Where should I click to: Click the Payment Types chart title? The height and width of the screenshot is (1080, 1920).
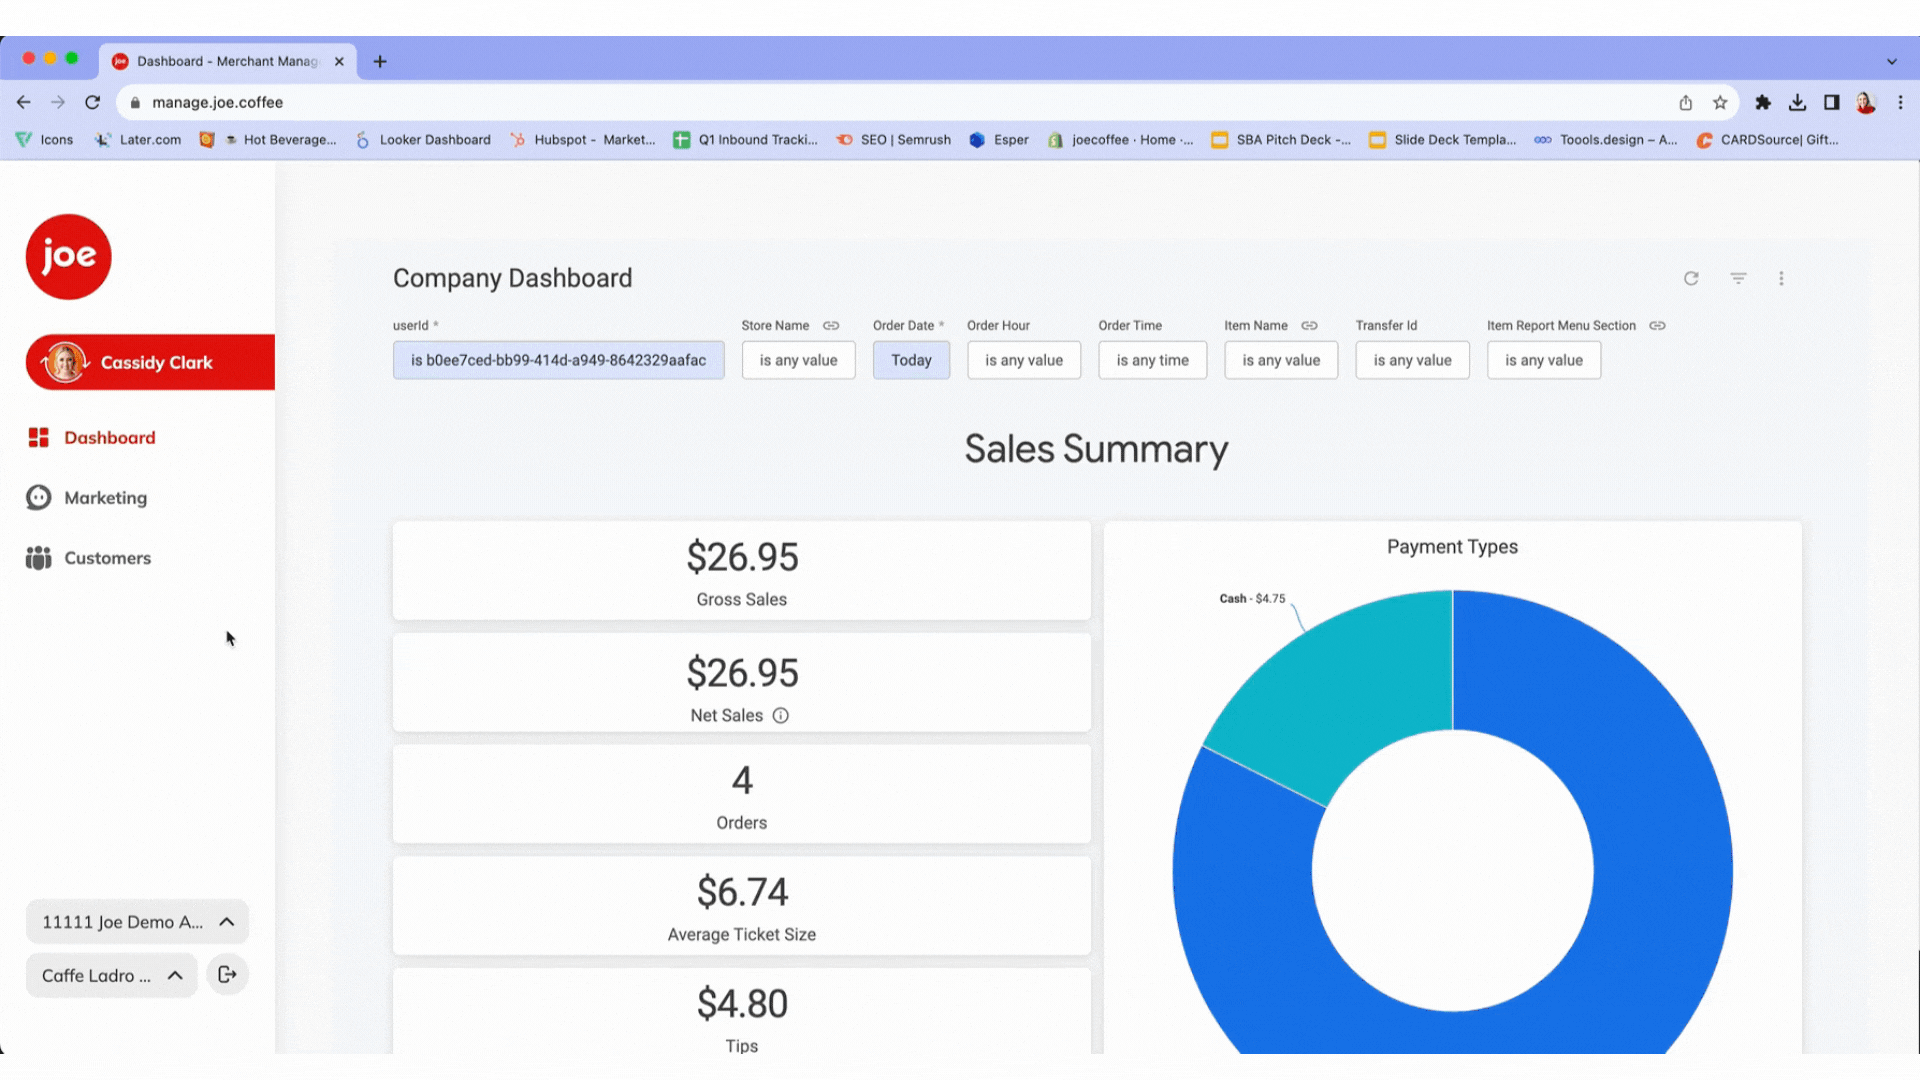pos(1452,547)
